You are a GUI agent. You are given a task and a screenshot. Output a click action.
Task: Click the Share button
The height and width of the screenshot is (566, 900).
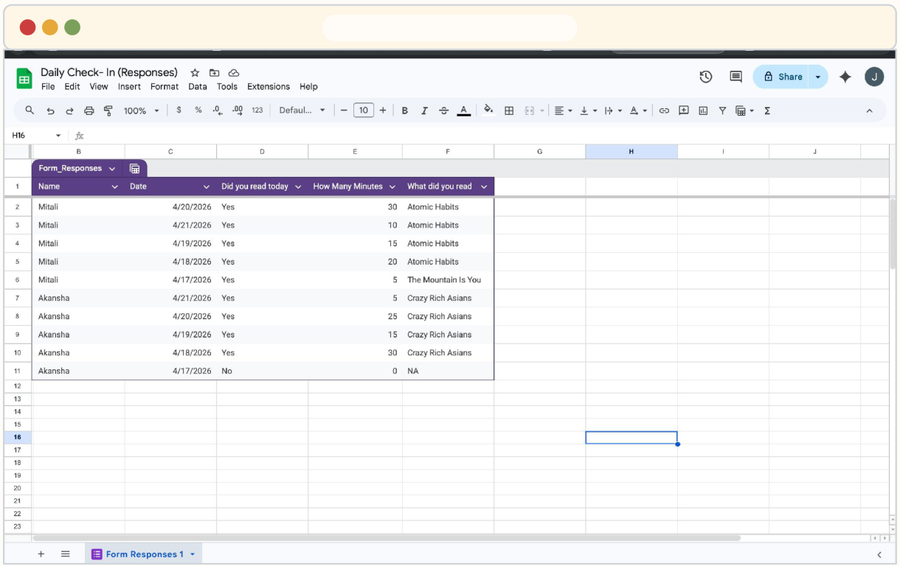781,77
